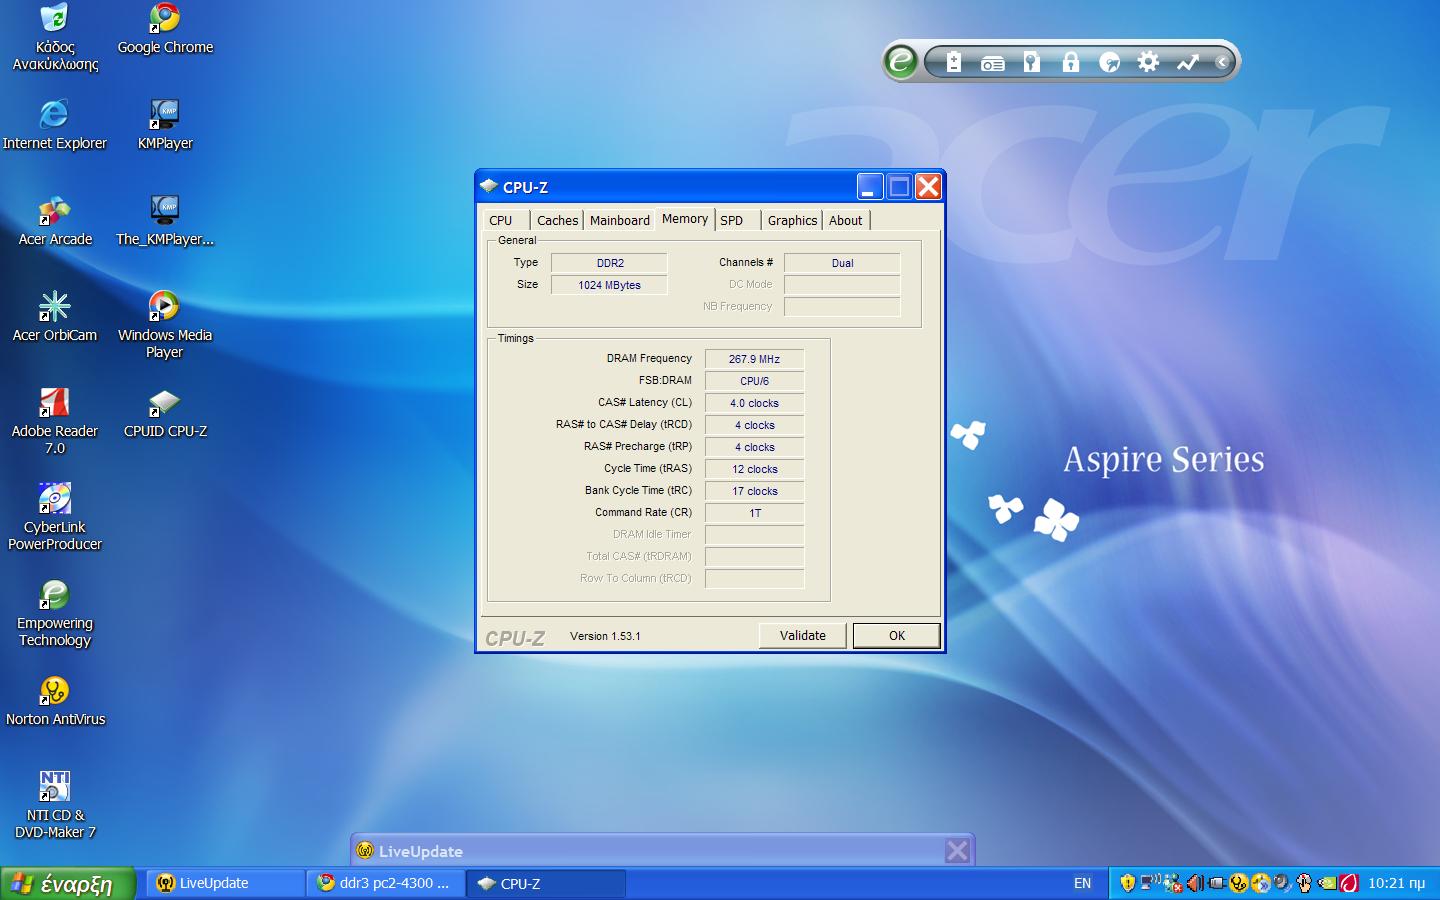Open the έναρξη Start menu
The height and width of the screenshot is (900, 1440).
[66, 883]
